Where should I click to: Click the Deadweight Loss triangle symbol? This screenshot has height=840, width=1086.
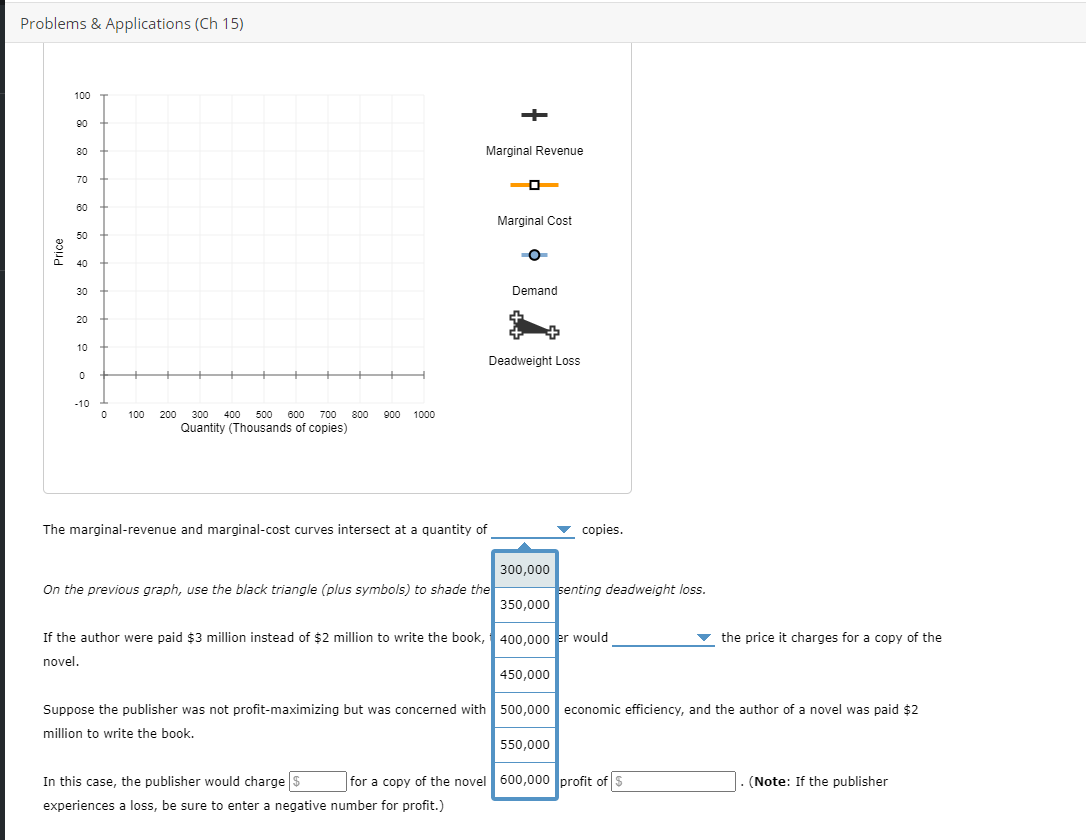(x=534, y=325)
